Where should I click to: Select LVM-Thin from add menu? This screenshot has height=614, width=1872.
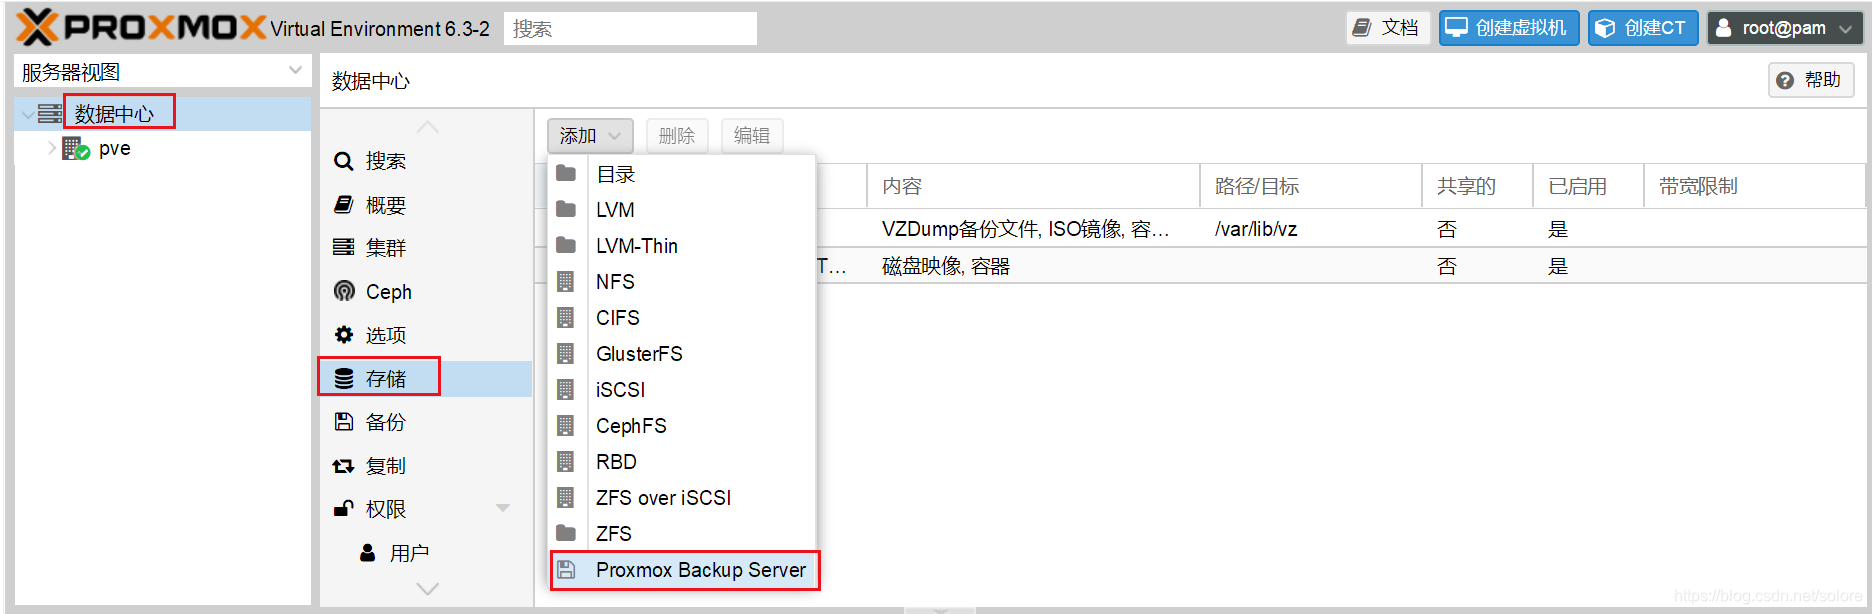pyautogui.click(x=682, y=246)
